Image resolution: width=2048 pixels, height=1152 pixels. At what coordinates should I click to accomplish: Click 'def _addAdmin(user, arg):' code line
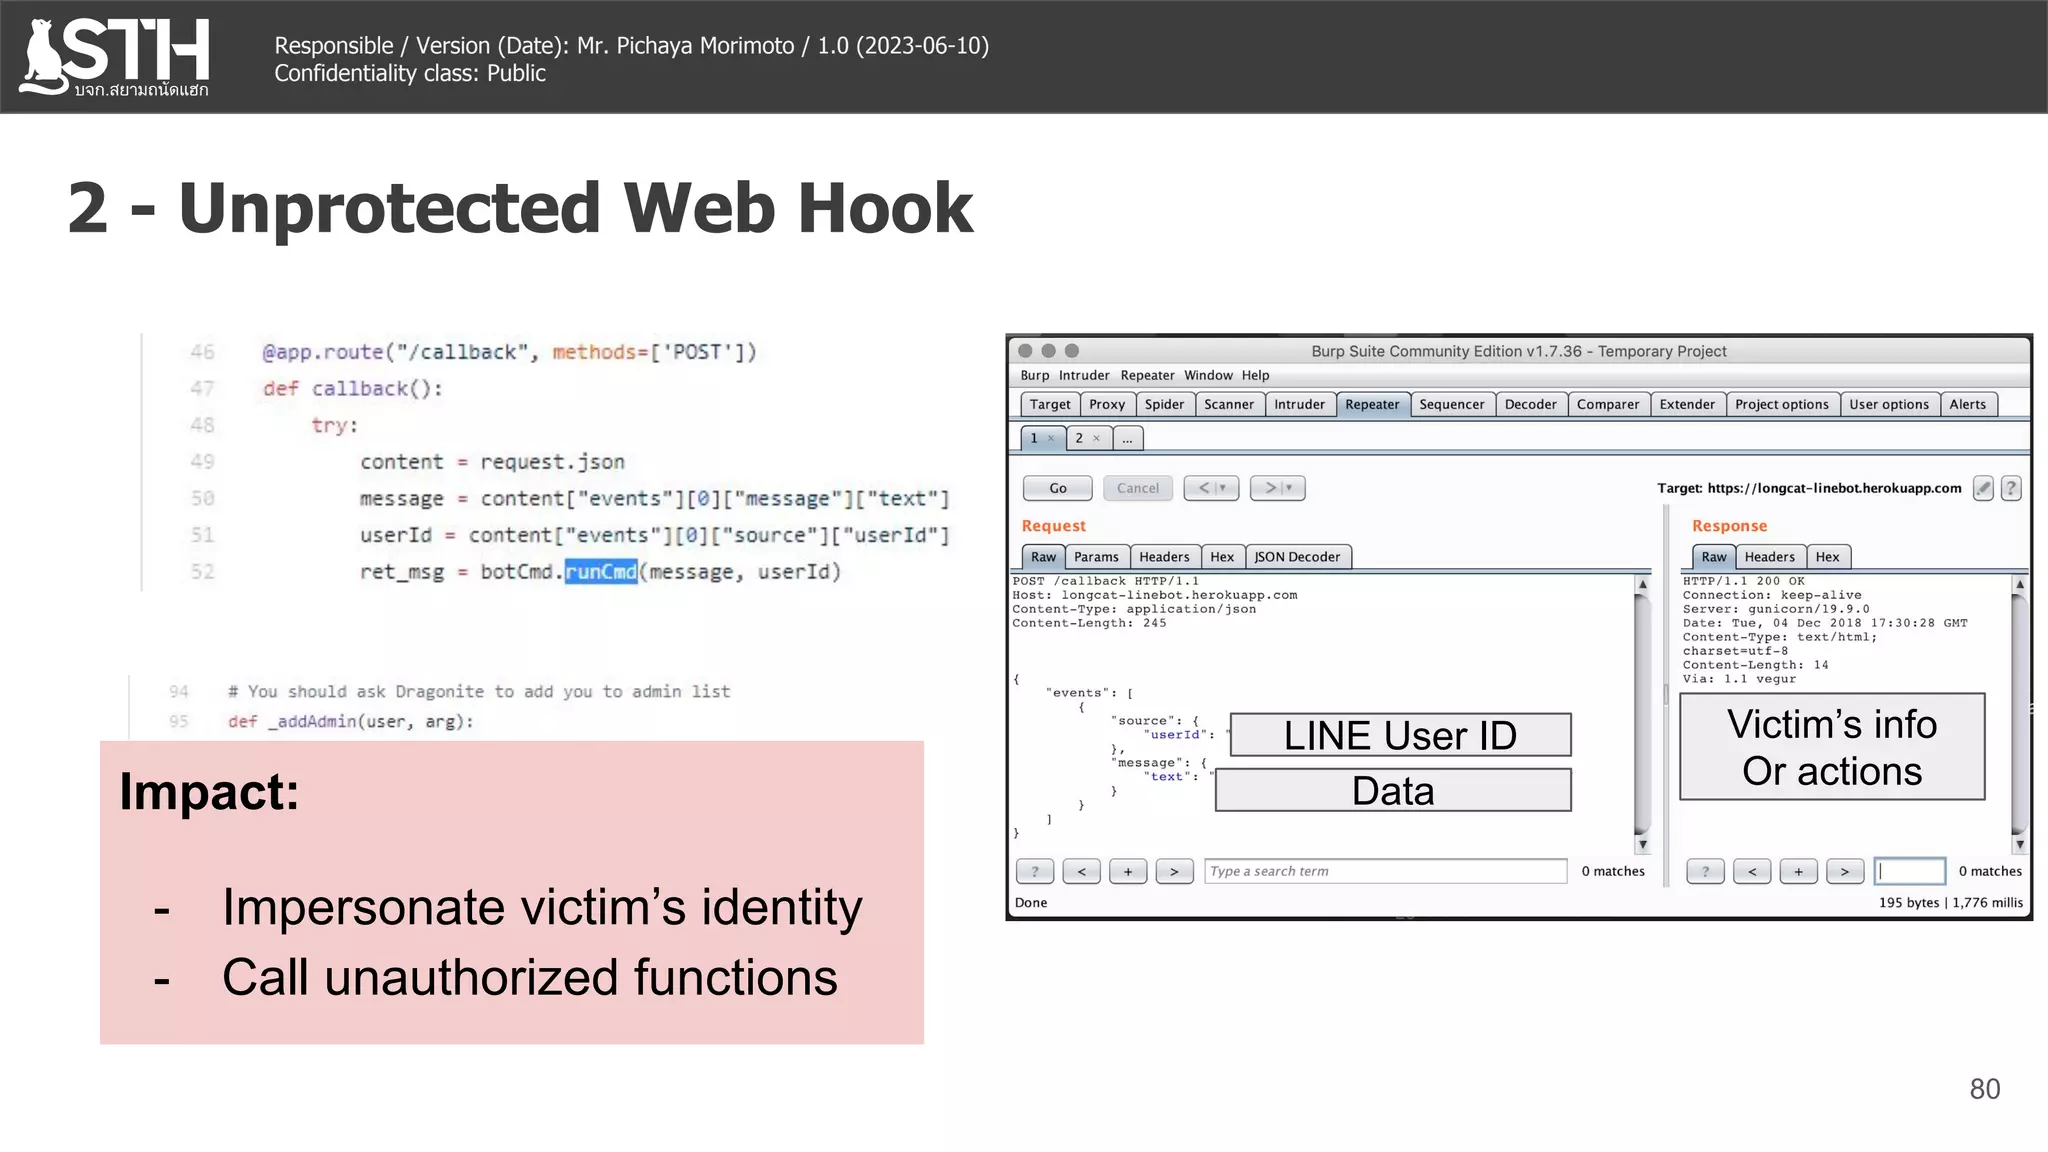tap(351, 721)
